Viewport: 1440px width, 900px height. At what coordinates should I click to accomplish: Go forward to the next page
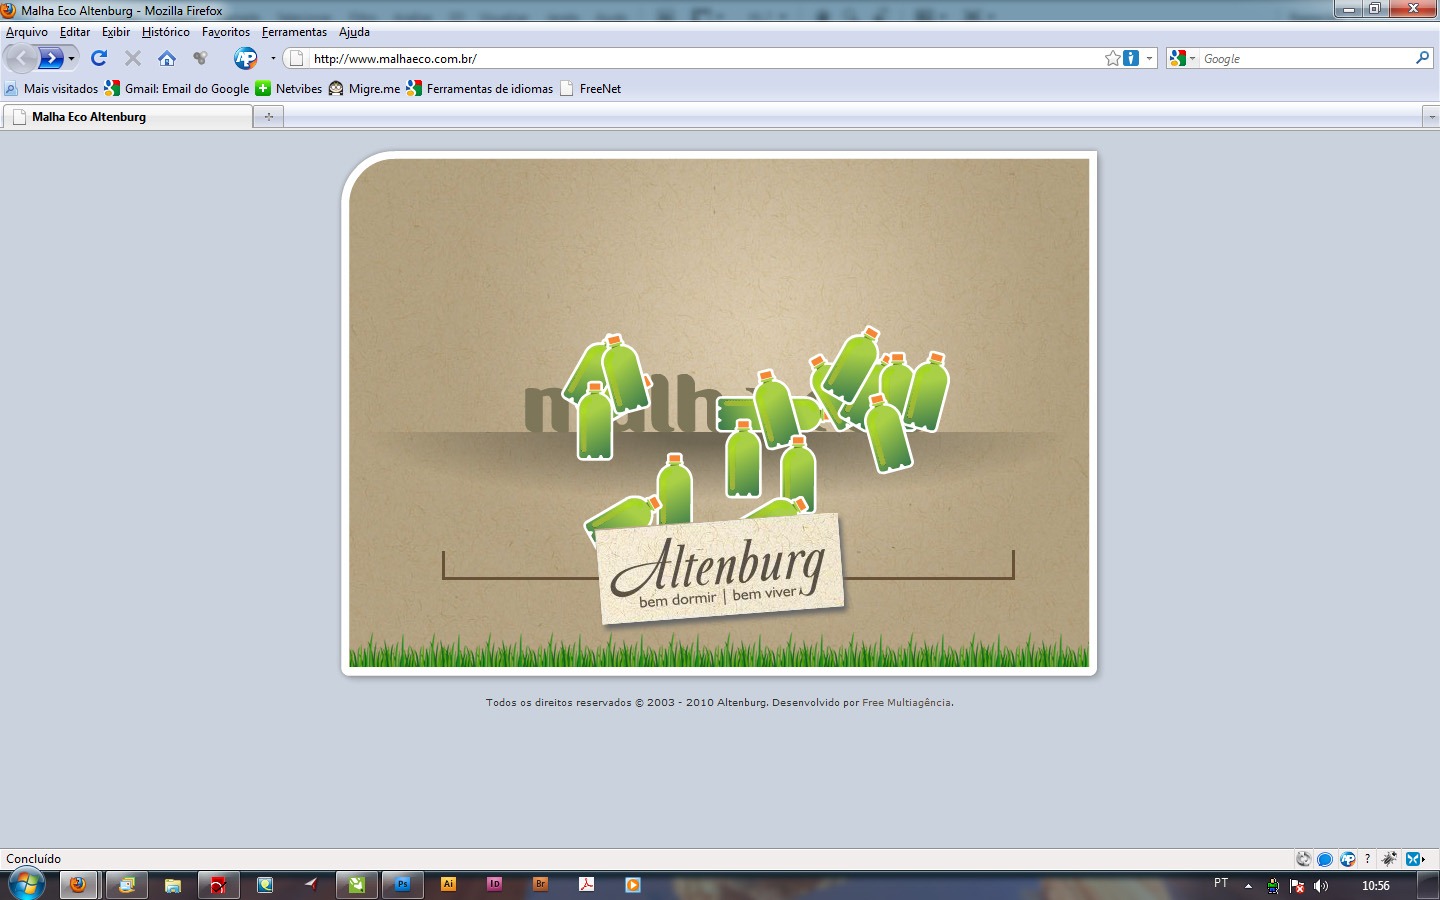(x=51, y=58)
